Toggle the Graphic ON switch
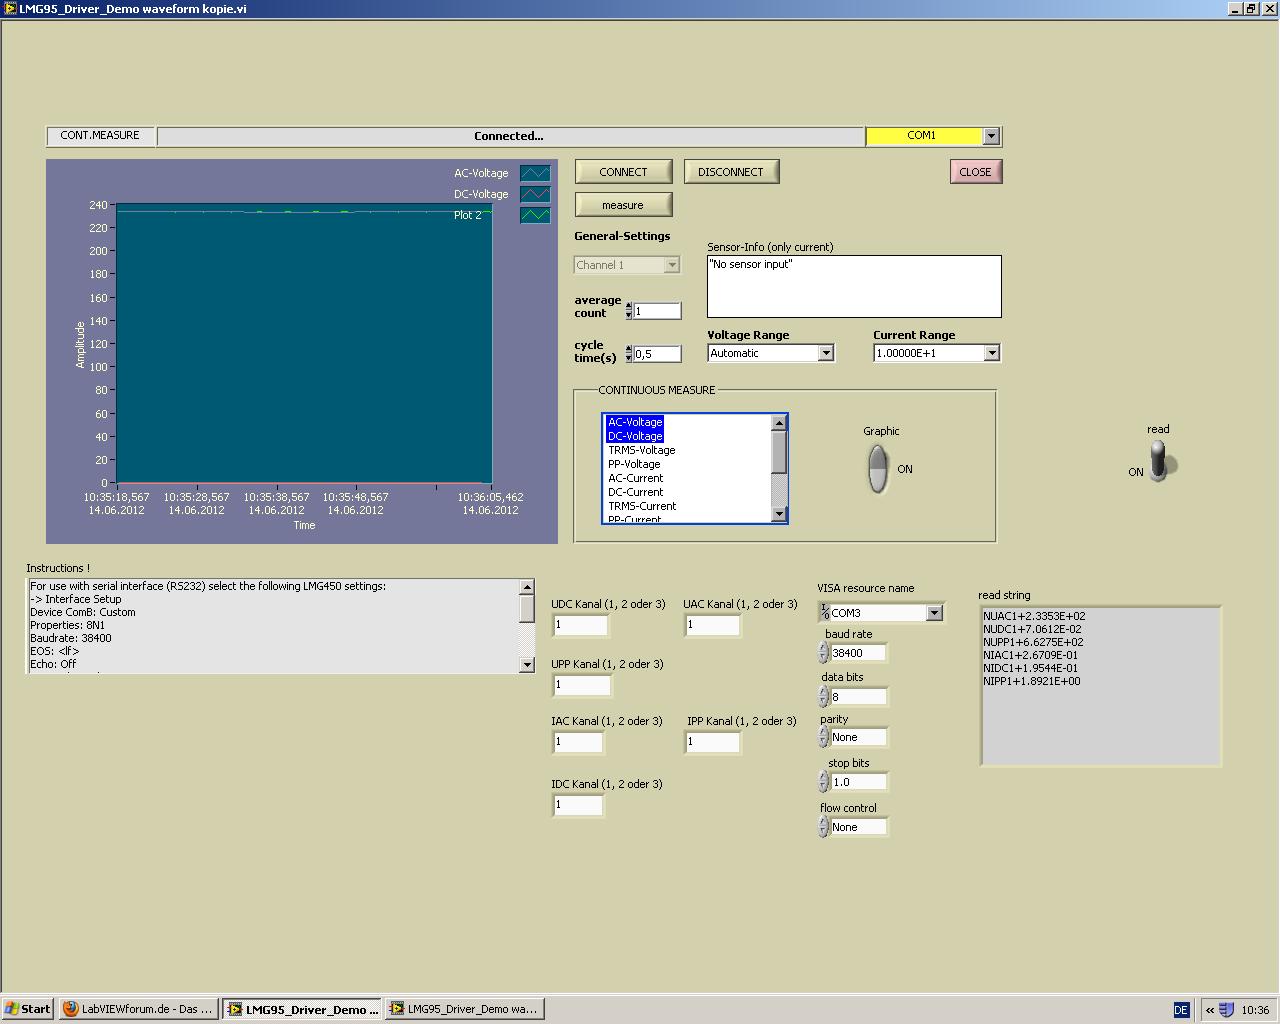The width and height of the screenshot is (1280, 1024). click(x=878, y=468)
